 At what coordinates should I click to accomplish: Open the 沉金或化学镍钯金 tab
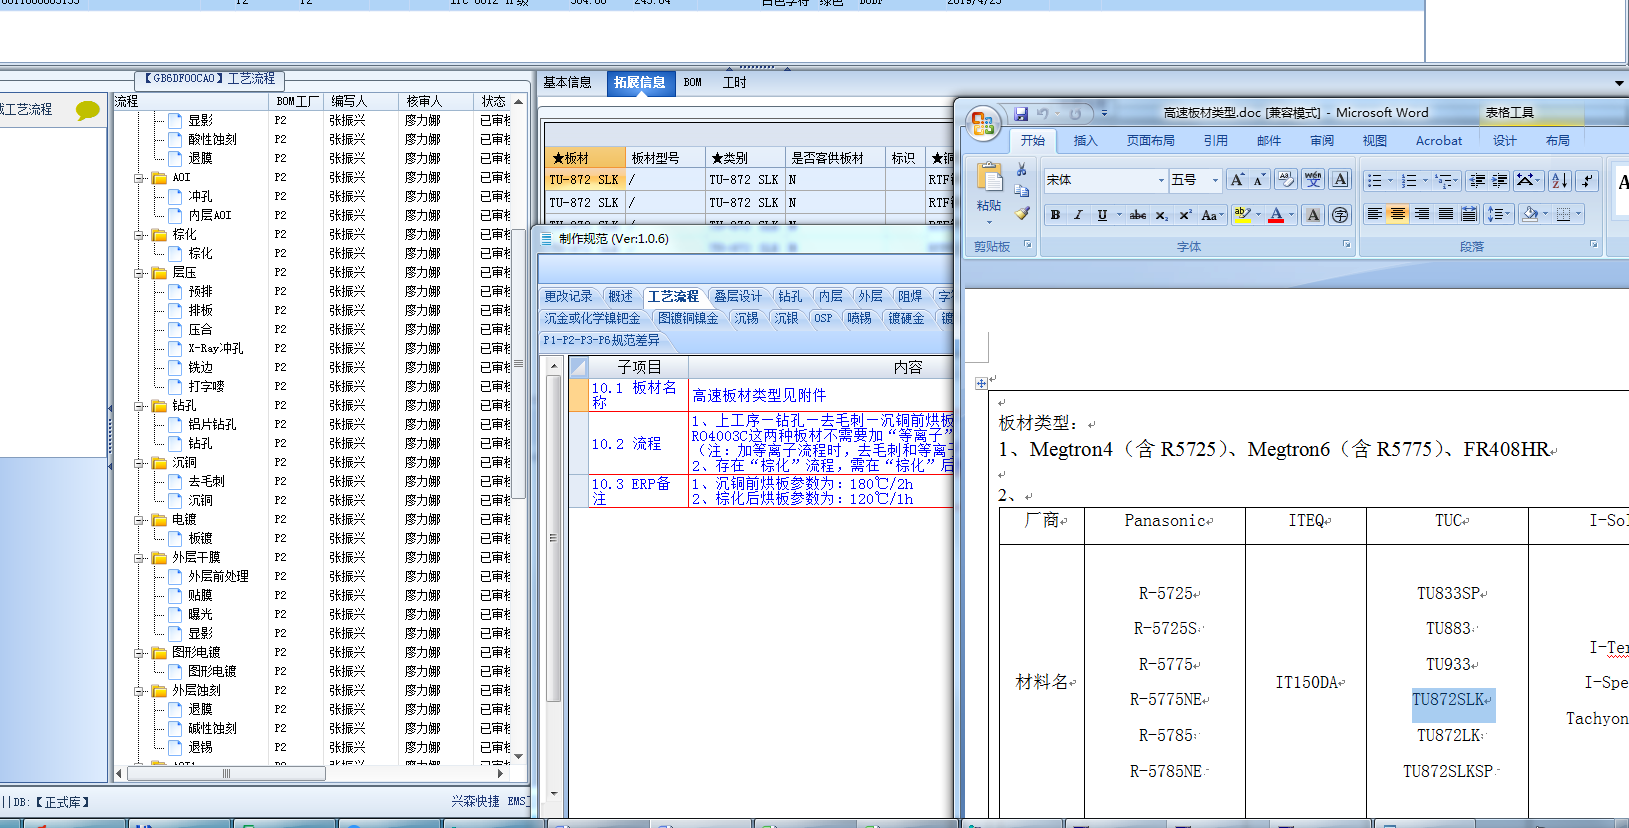[x=592, y=318]
